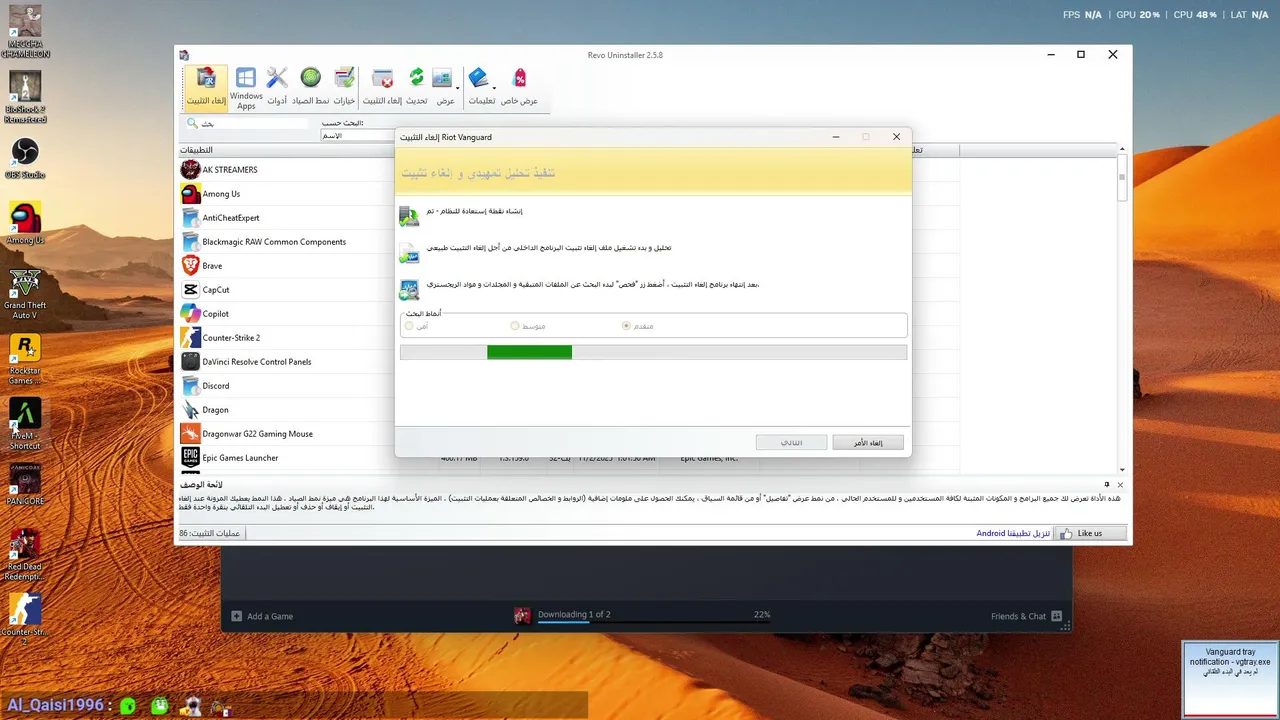The image size is (1280, 720).
Task: Open the Tools (أدوات) wrench icon
Action: [x=277, y=86]
